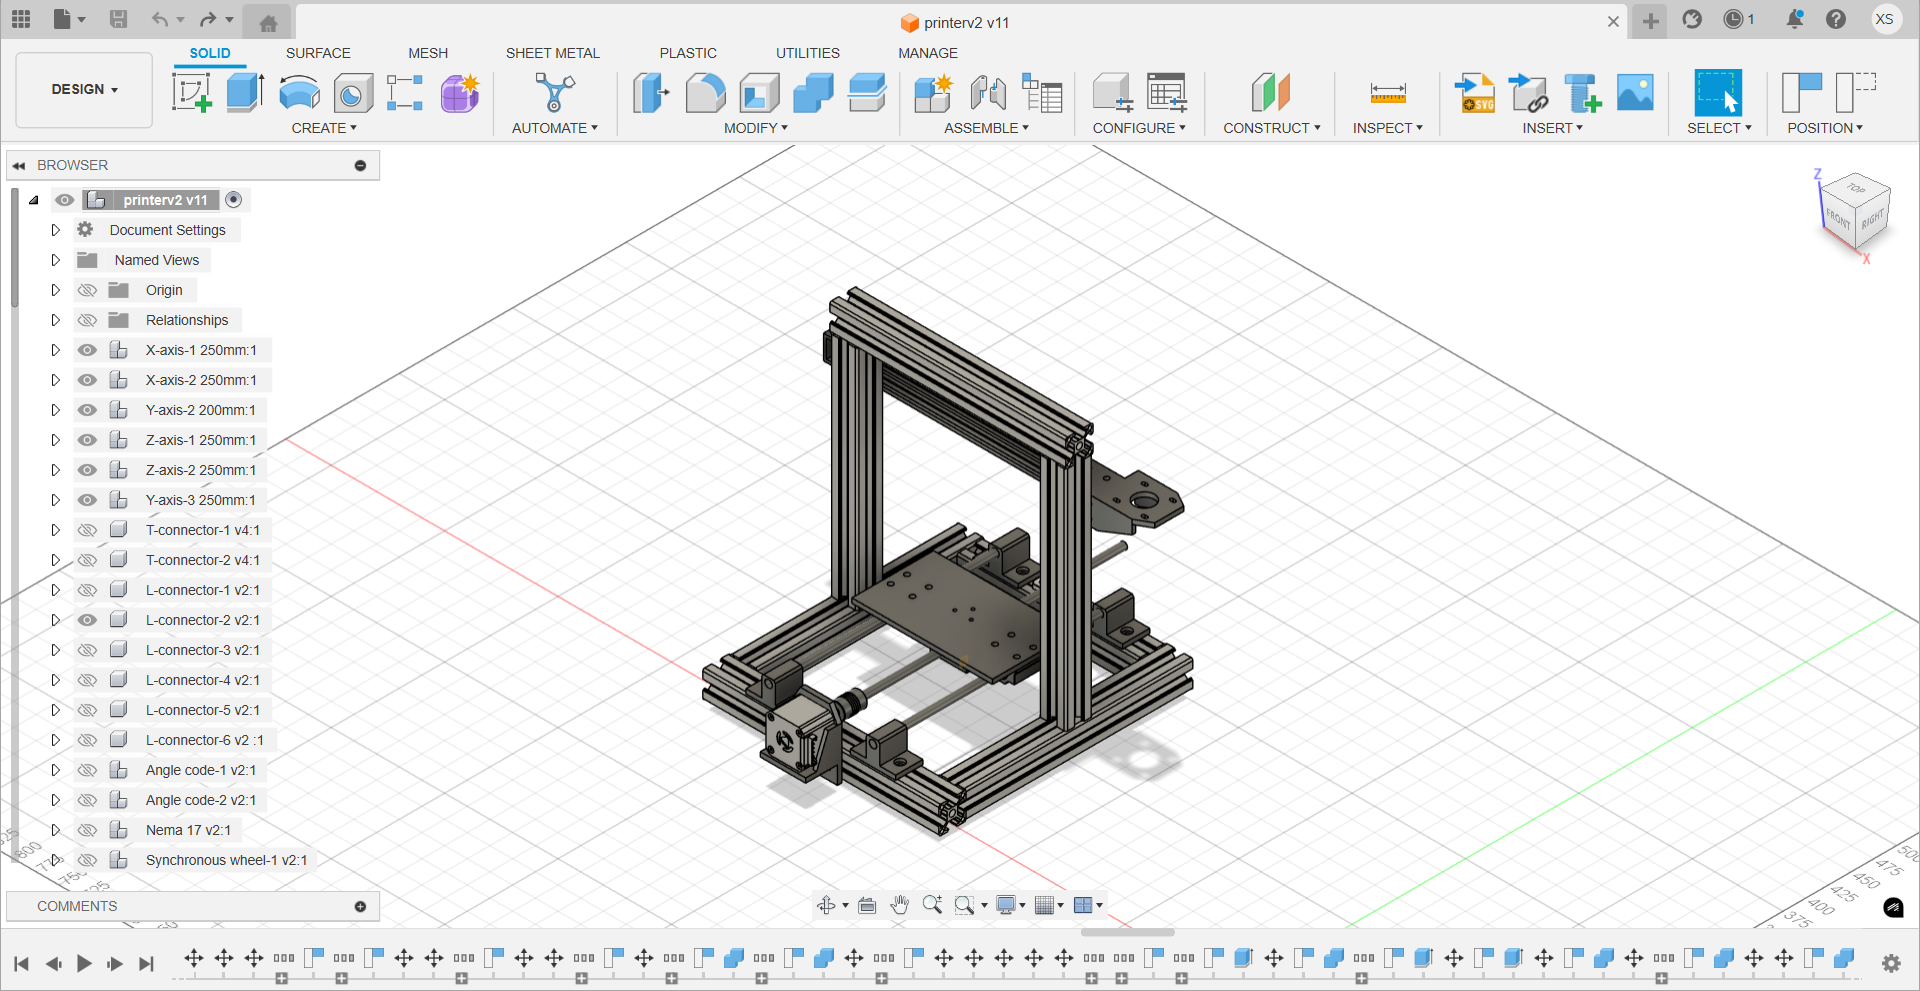The width and height of the screenshot is (1920, 991).
Task: Expand the Named Views node
Action: click(56, 260)
